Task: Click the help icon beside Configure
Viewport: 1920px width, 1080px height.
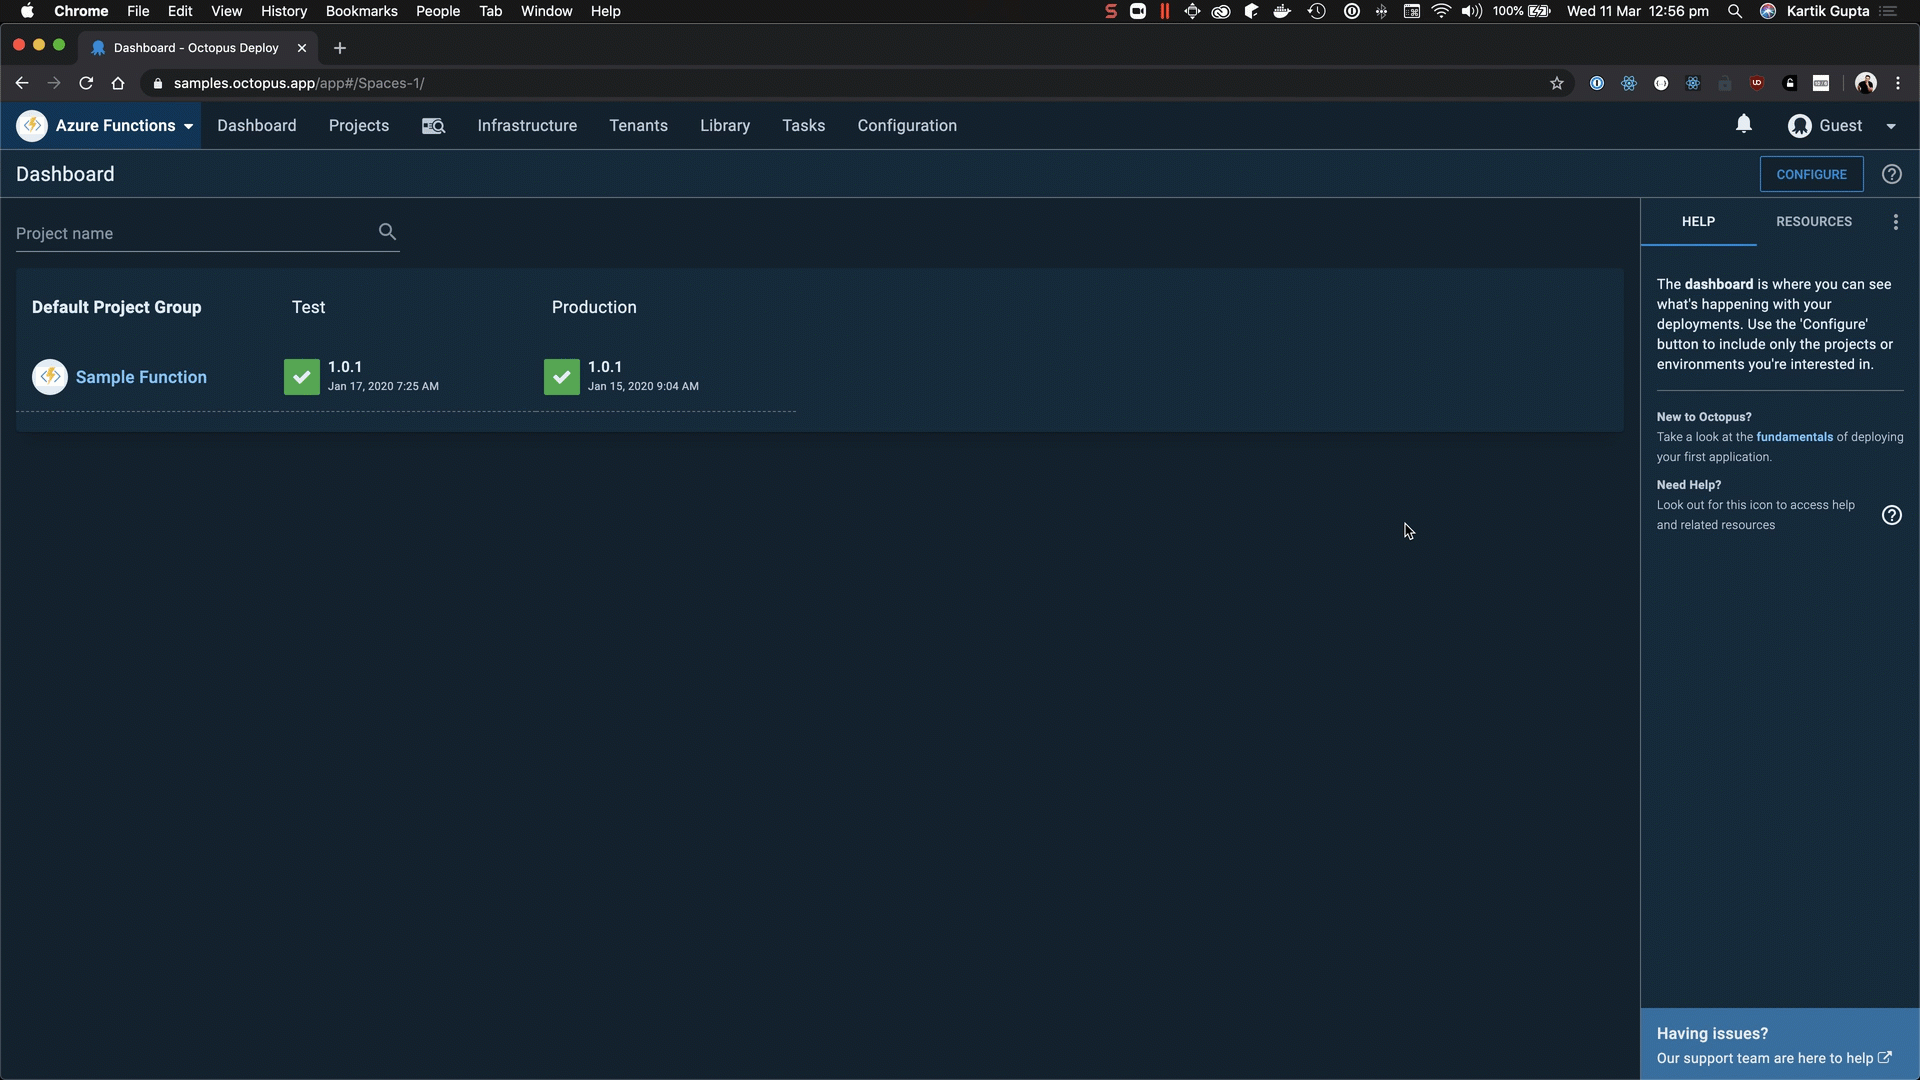Action: [1892, 174]
